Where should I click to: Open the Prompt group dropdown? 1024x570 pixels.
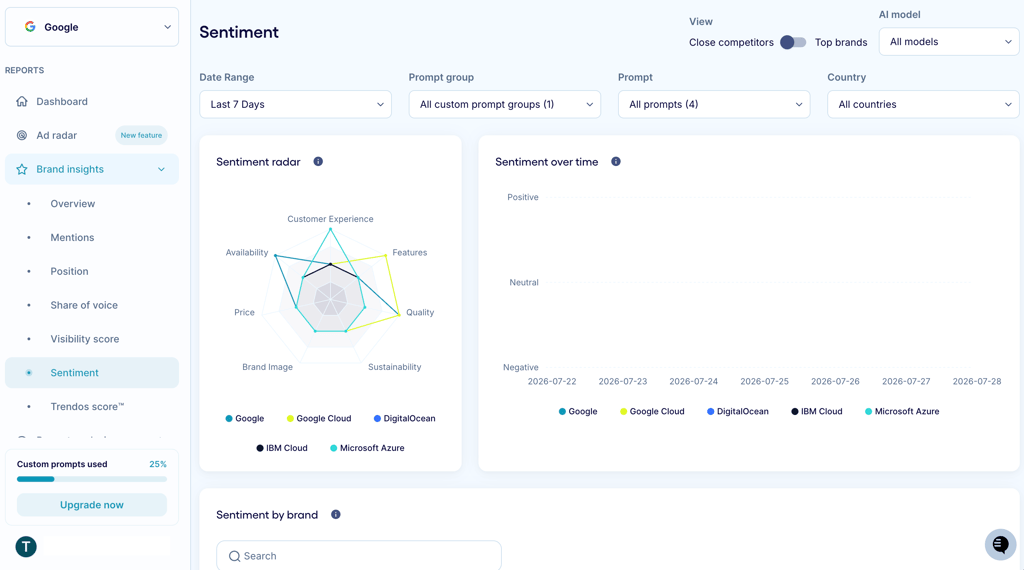[504, 104]
